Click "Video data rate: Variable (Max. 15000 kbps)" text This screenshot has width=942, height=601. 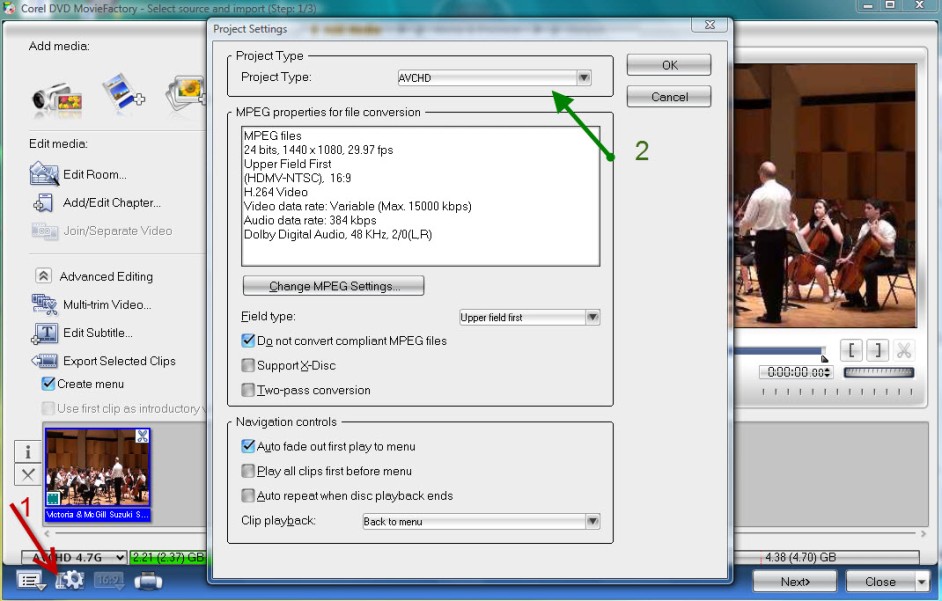point(357,206)
